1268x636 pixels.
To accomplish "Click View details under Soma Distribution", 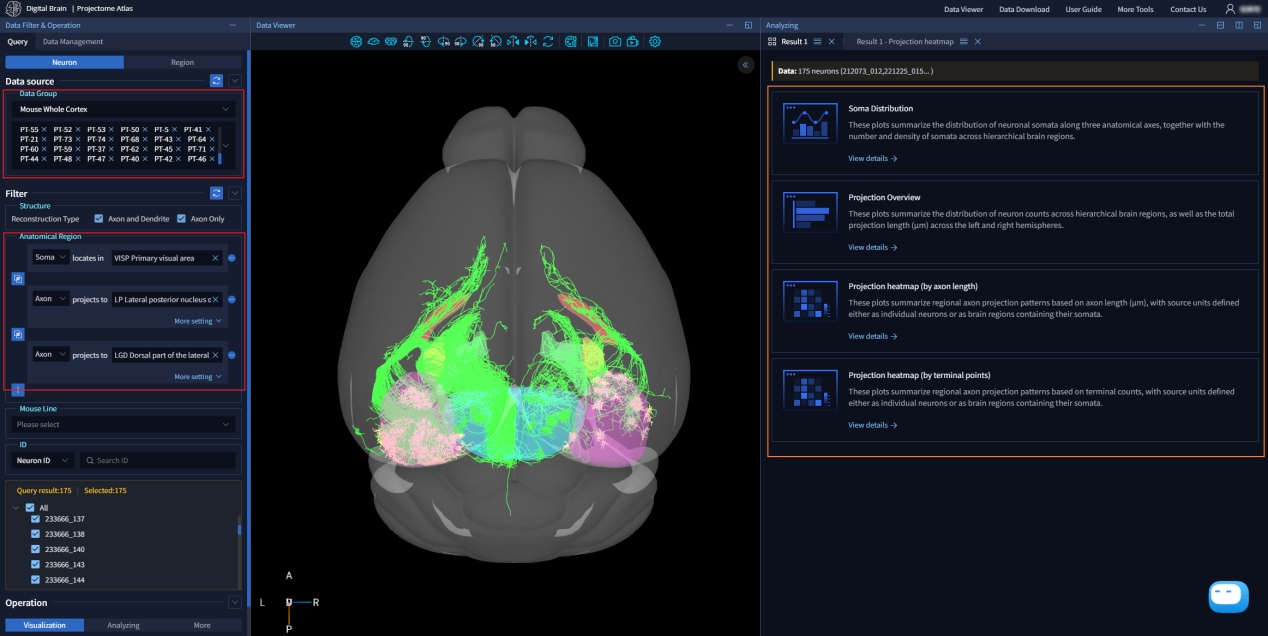I will [x=872, y=158].
